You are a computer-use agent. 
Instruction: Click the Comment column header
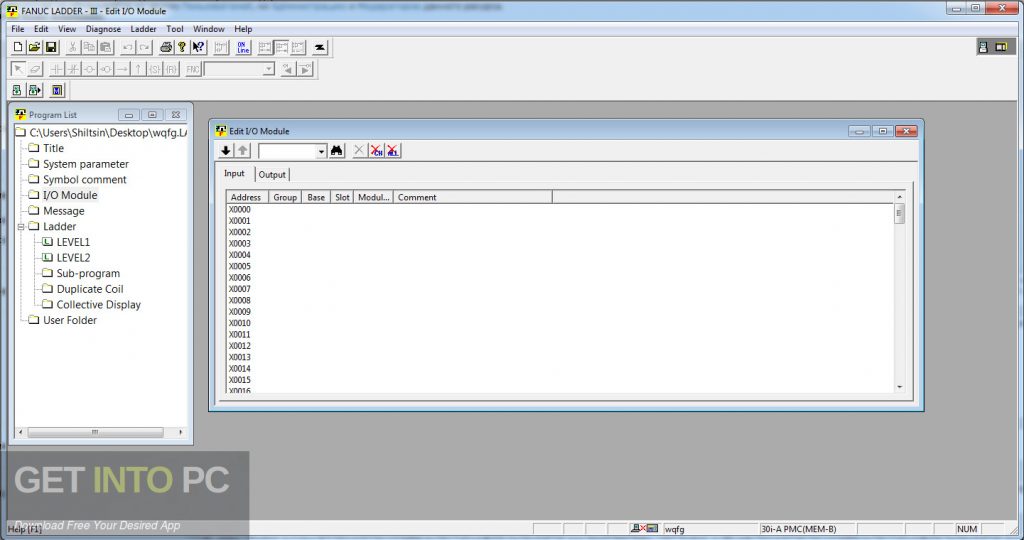[473, 197]
